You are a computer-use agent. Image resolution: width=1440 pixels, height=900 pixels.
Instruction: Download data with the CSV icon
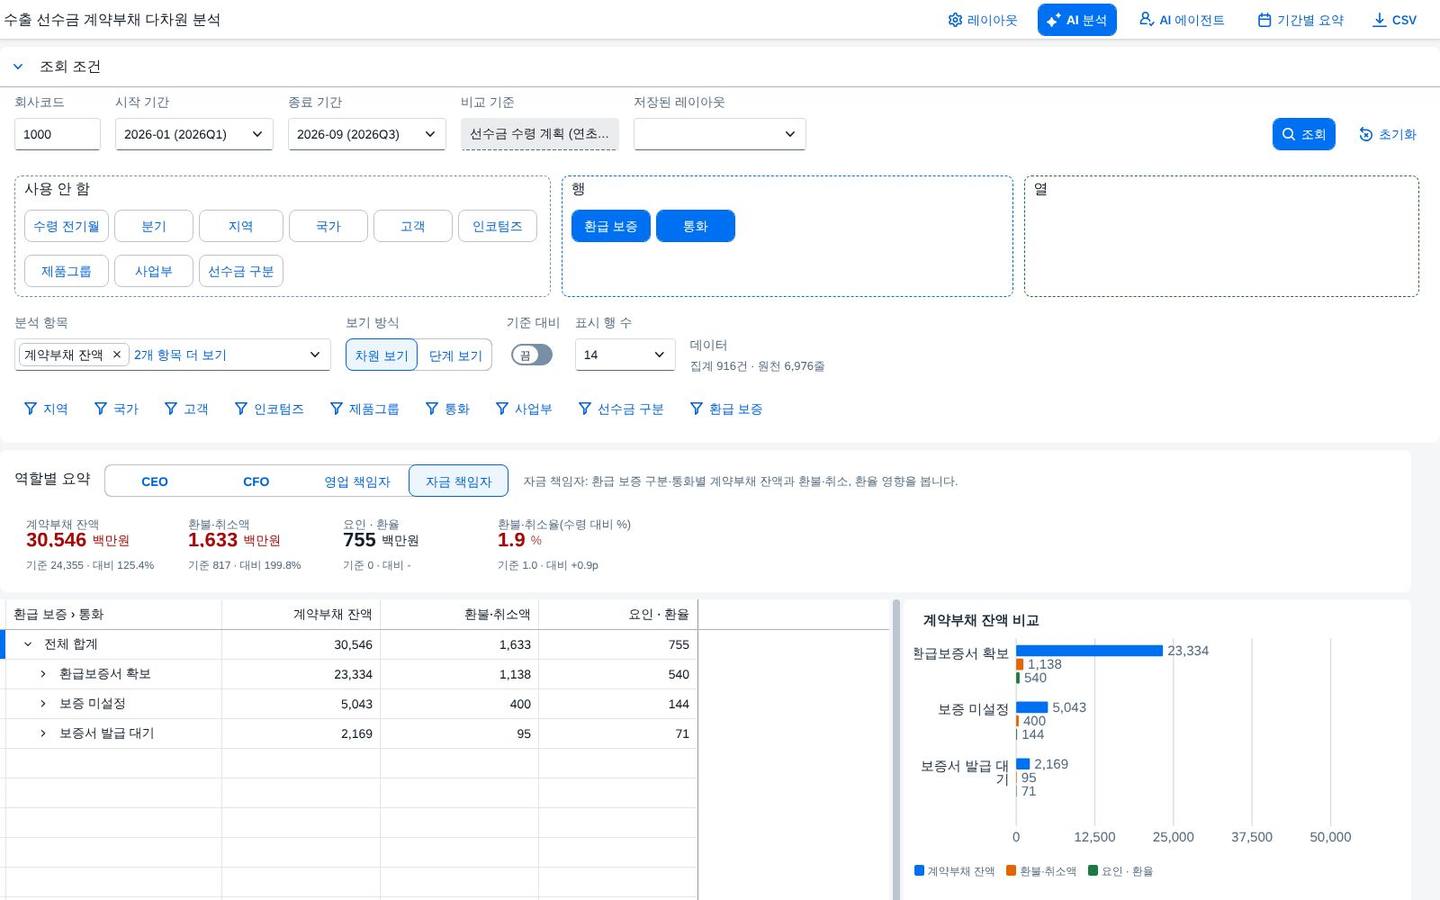(x=1379, y=20)
